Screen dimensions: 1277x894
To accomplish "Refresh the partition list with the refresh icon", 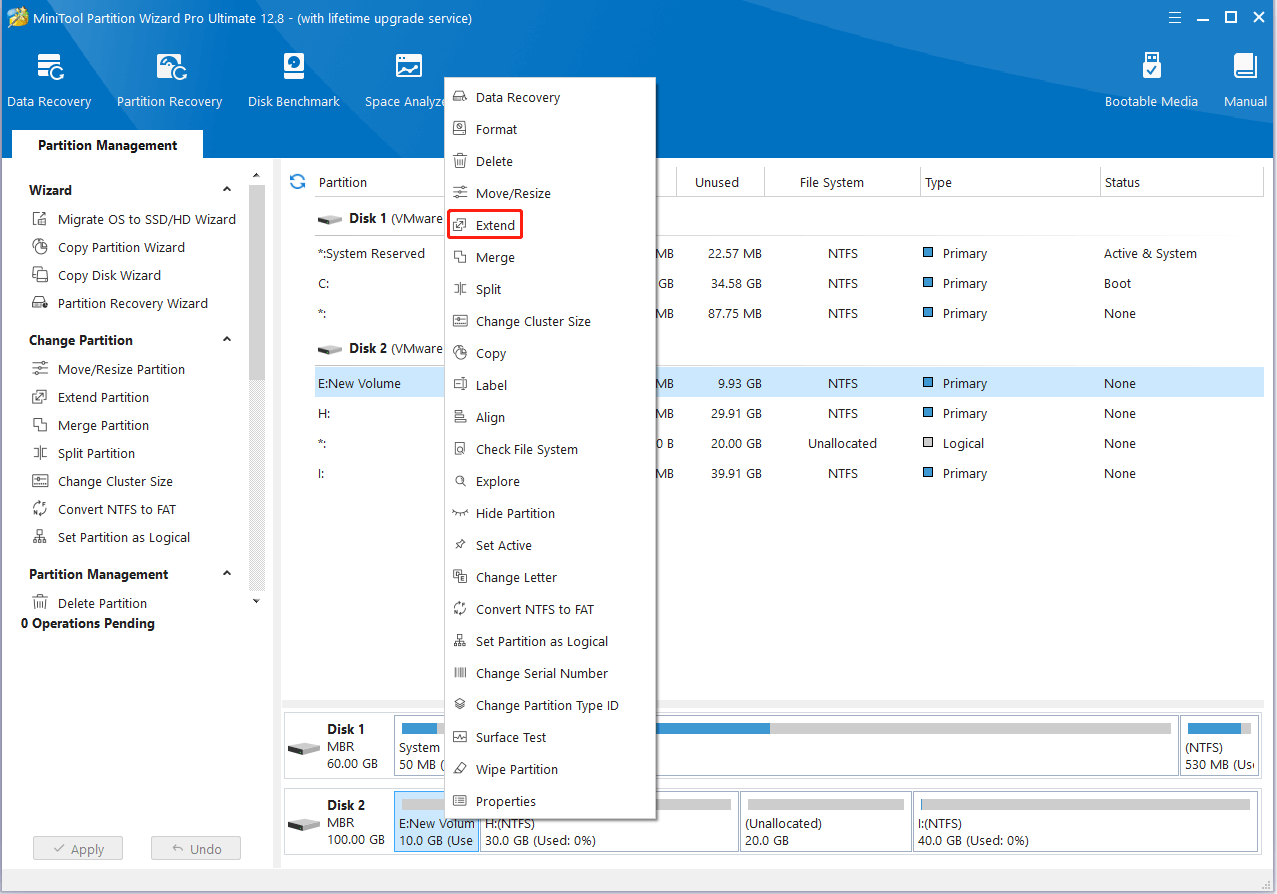I will click(297, 181).
